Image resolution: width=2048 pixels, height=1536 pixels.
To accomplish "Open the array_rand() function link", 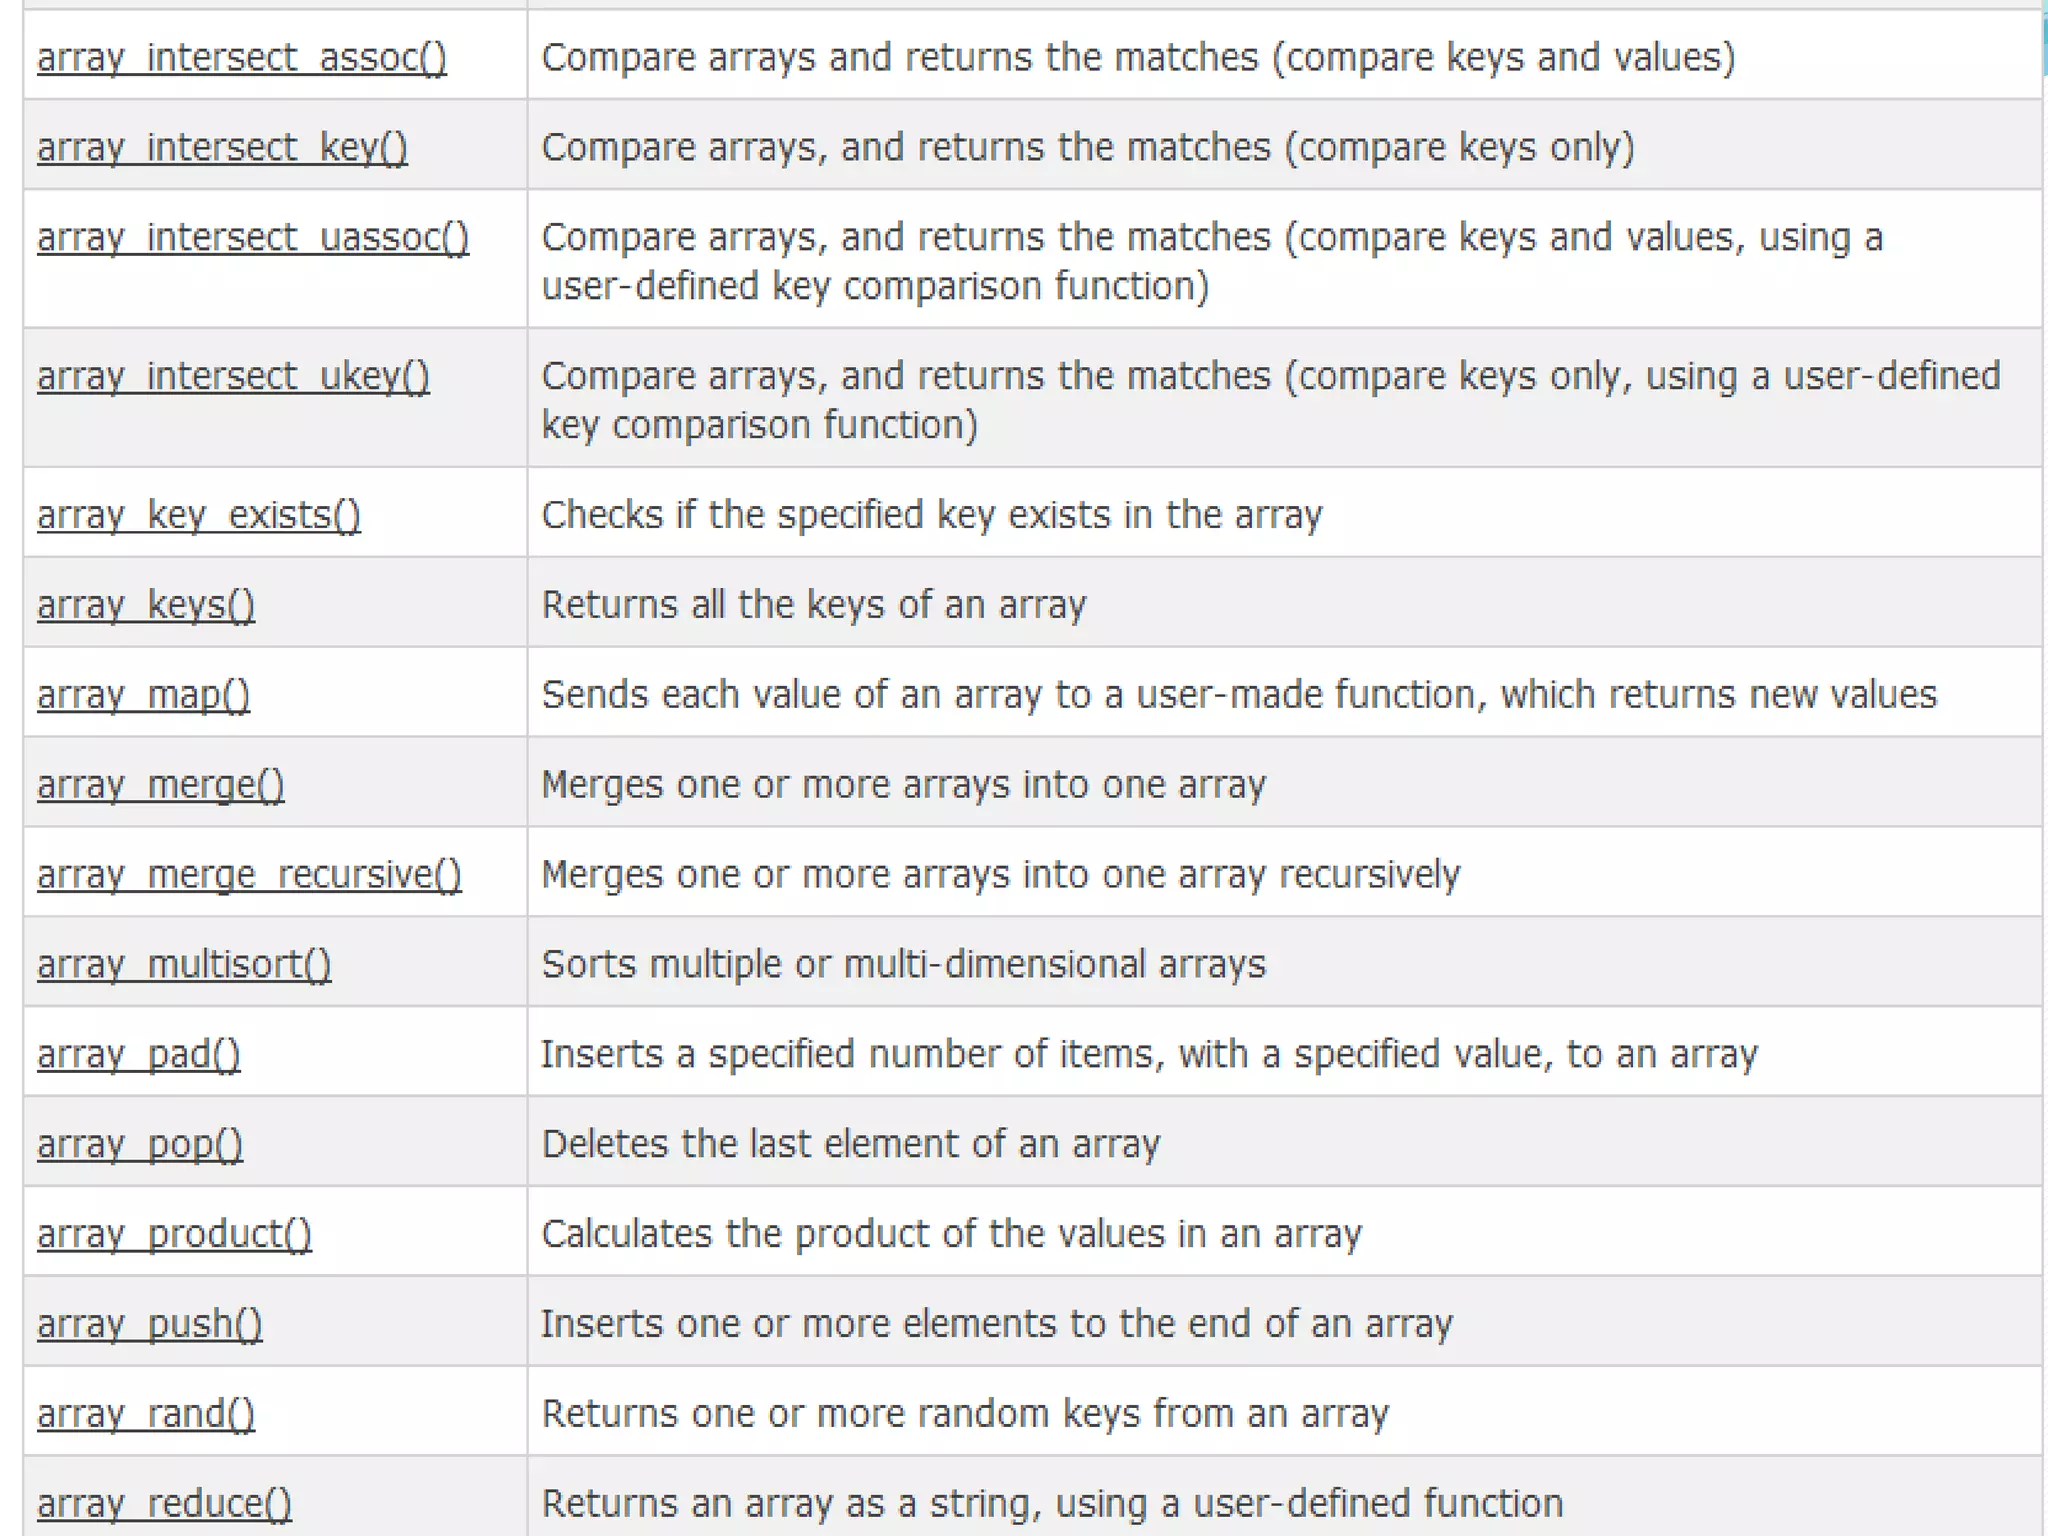I will (146, 1415).
